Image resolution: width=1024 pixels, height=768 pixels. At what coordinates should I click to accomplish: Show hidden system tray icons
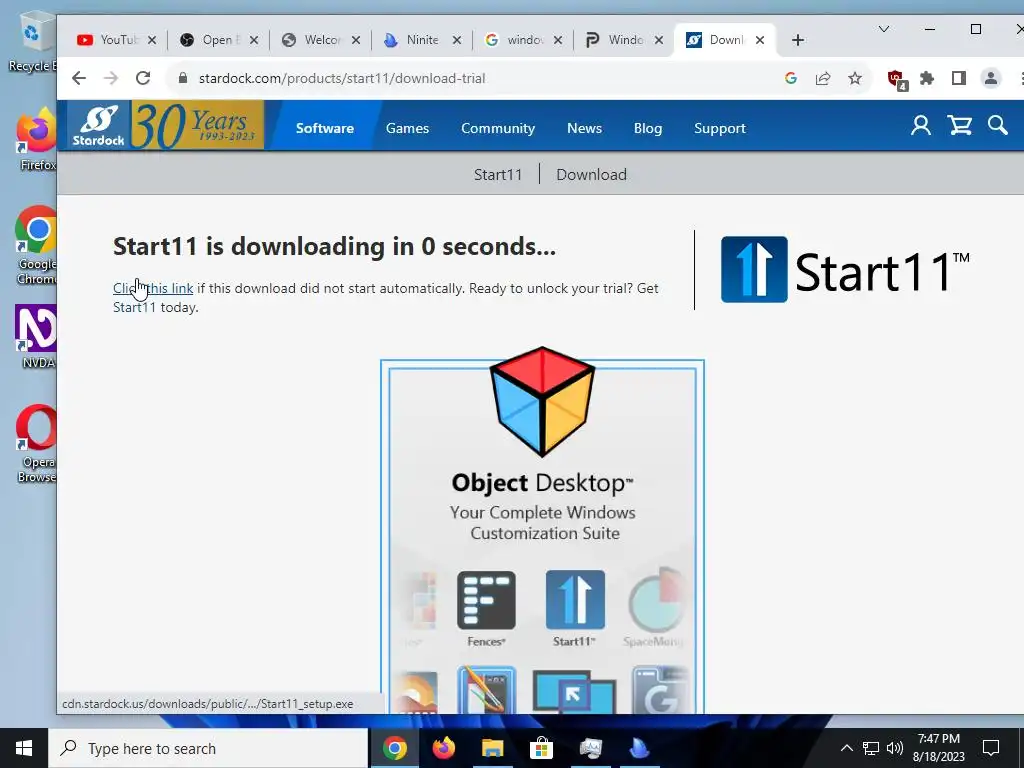[x=846, y=748]
